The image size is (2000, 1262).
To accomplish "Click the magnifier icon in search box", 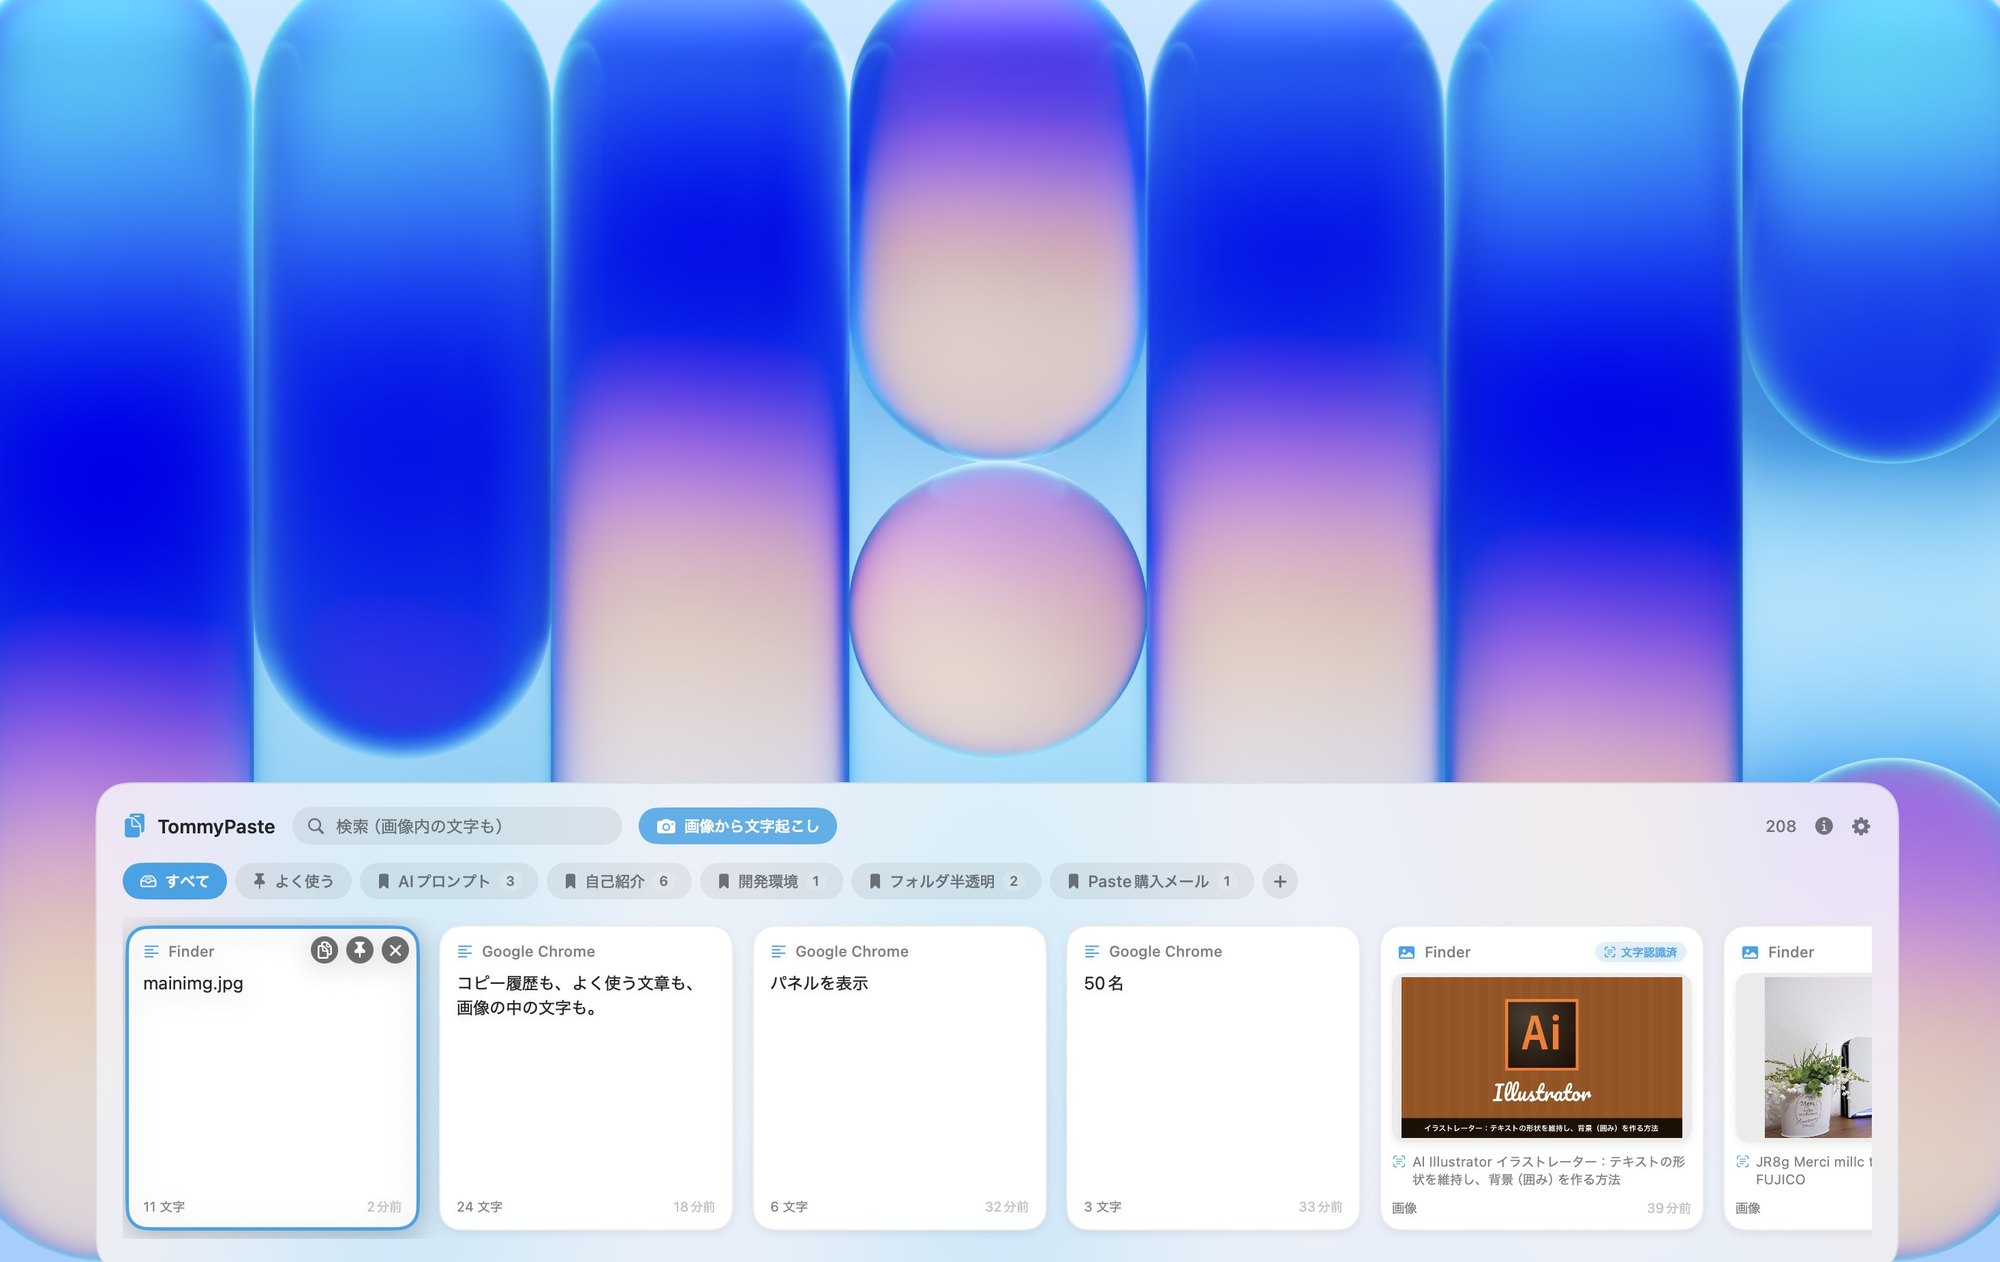I will point(316,826).
